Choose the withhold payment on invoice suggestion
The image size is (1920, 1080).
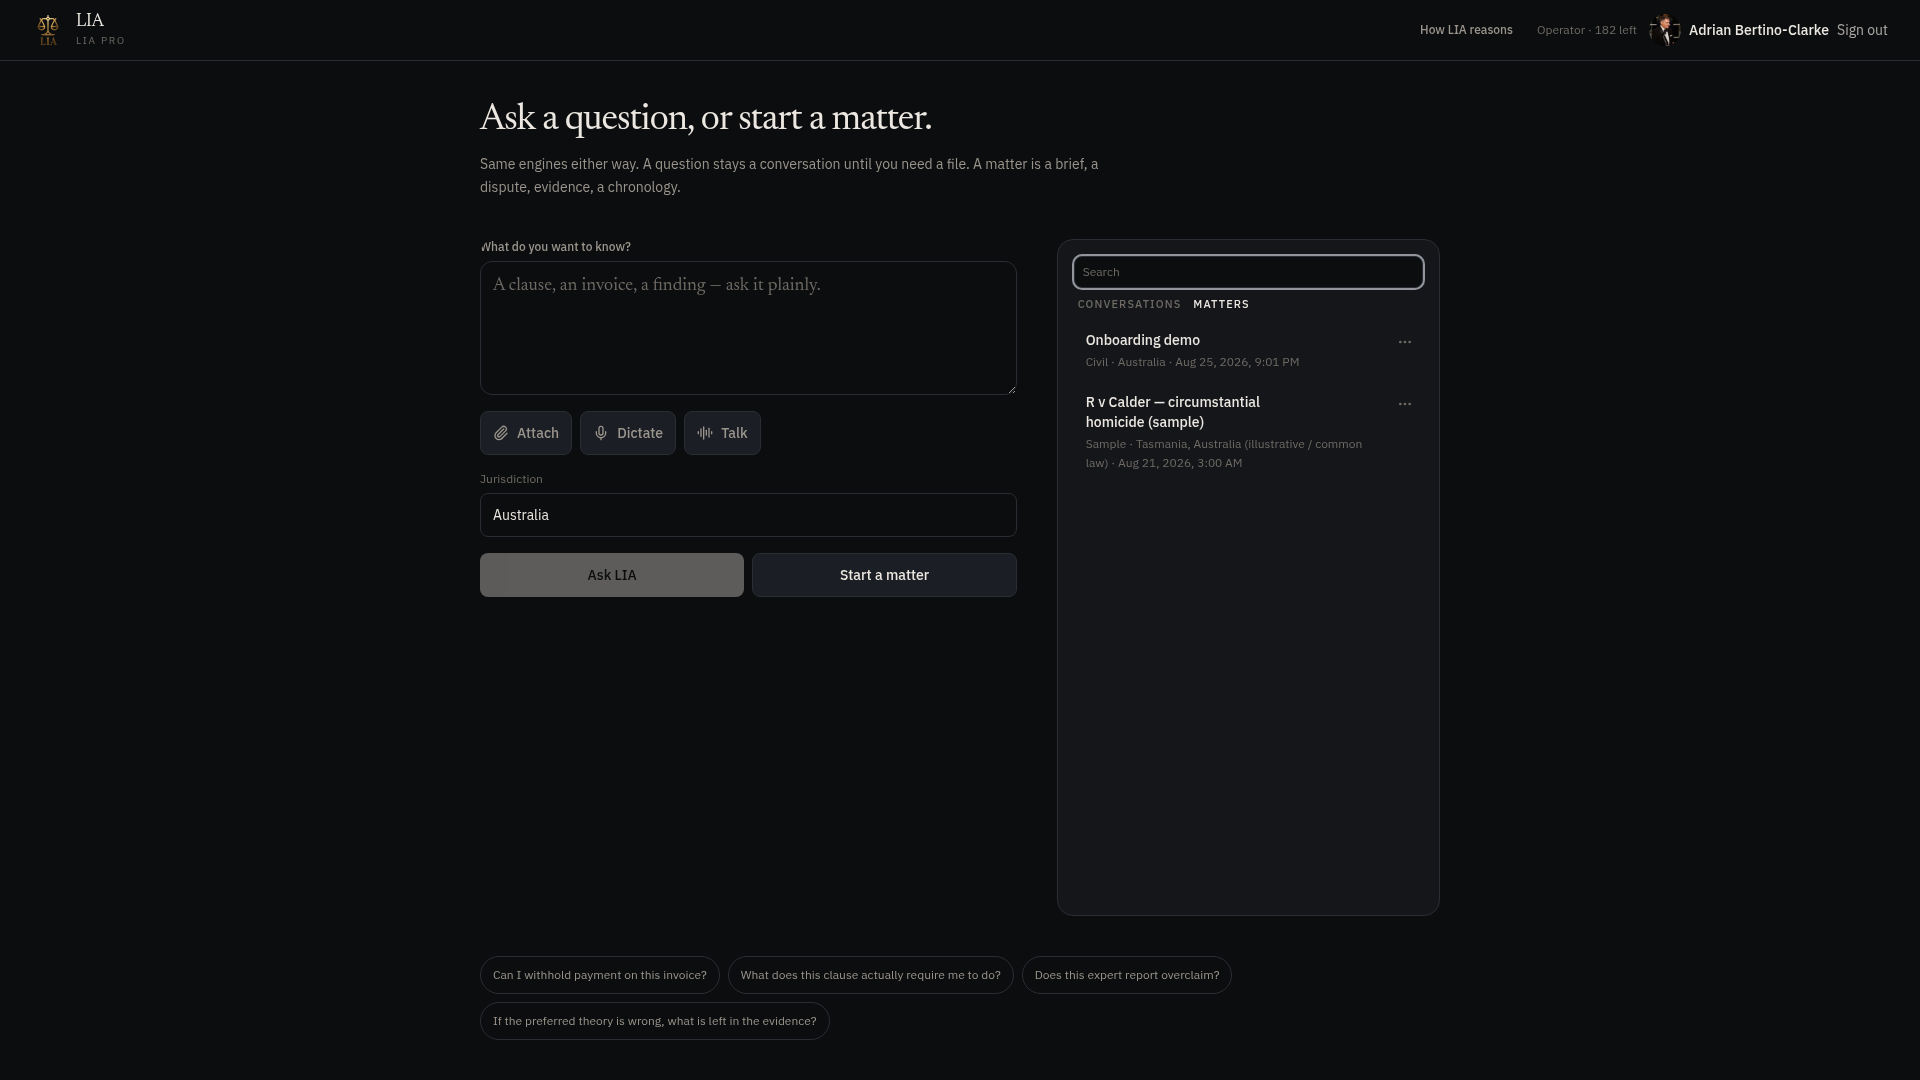pos(600,975)
